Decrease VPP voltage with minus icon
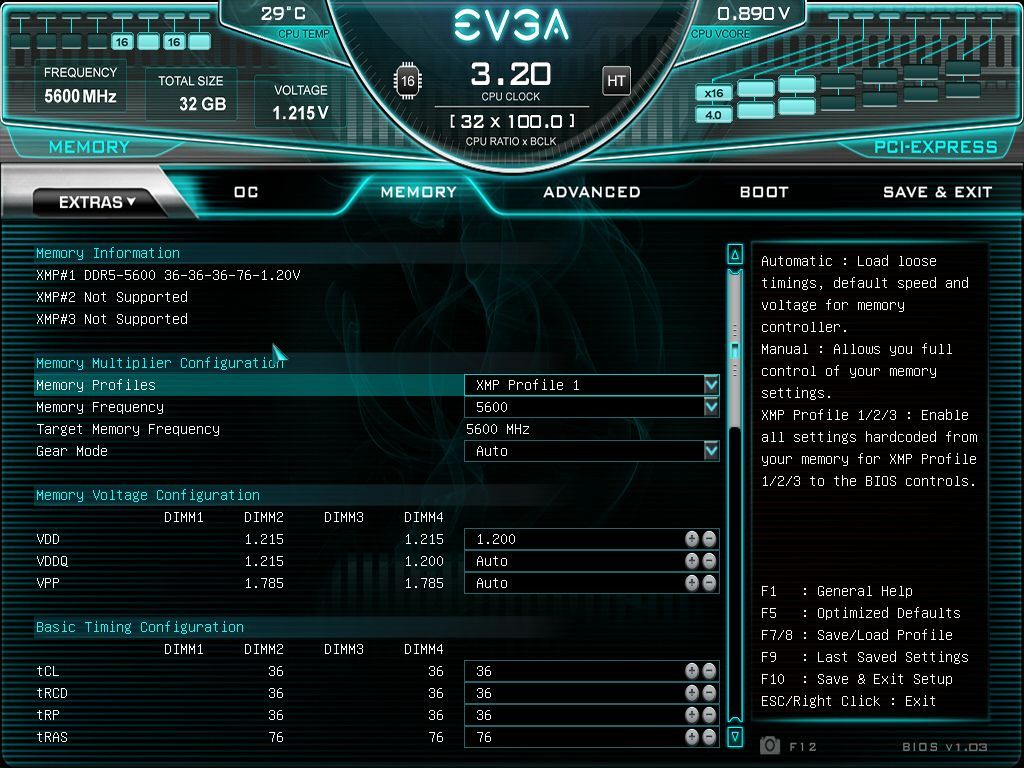The image size is (1024, 768). click(x=709, y=583)
